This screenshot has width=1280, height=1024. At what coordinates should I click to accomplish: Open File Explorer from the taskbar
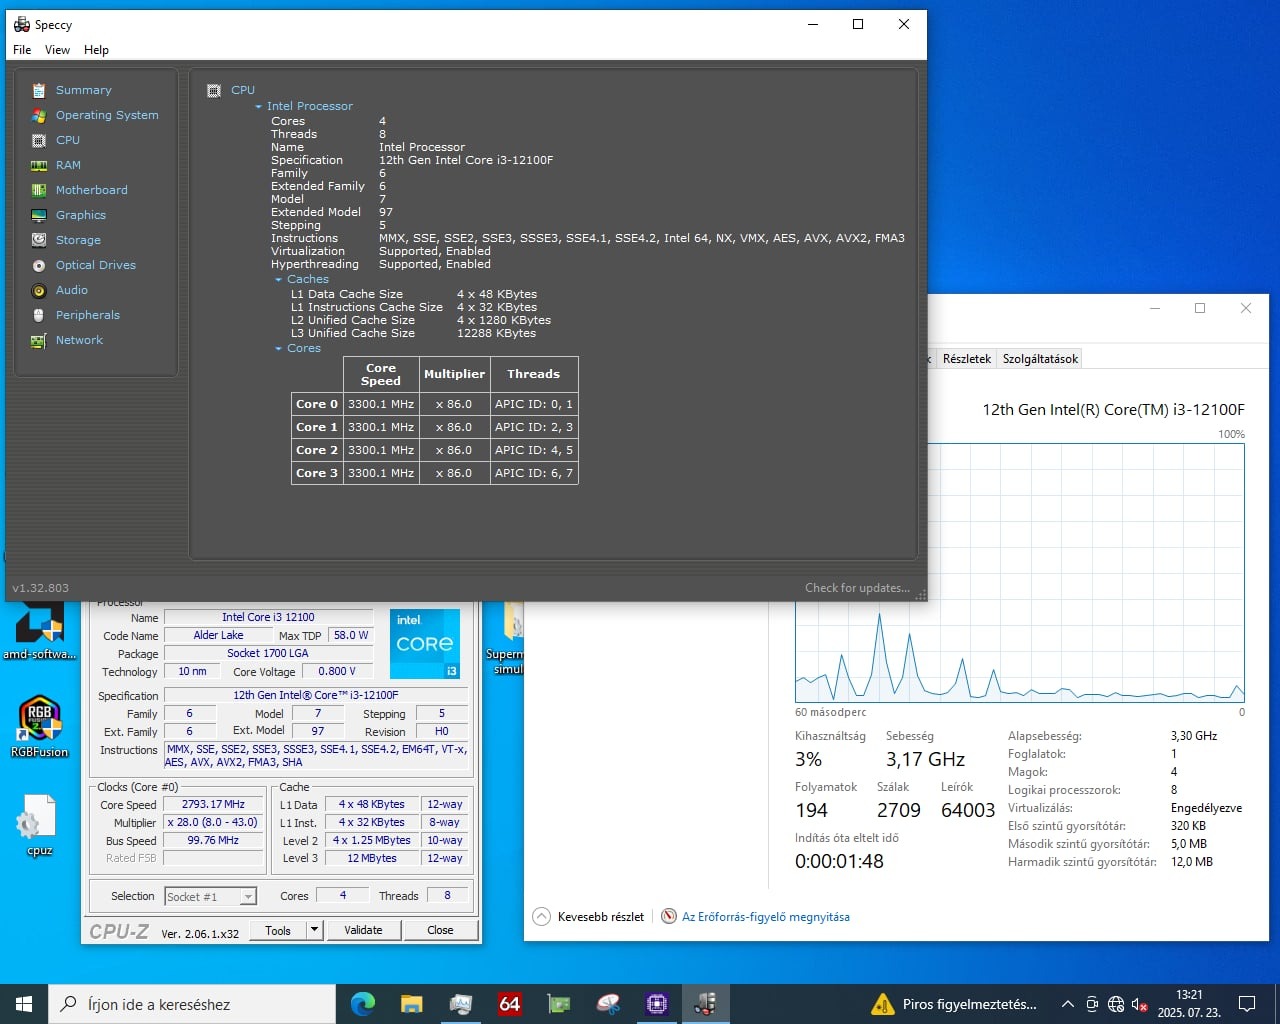coord(411,1003)
